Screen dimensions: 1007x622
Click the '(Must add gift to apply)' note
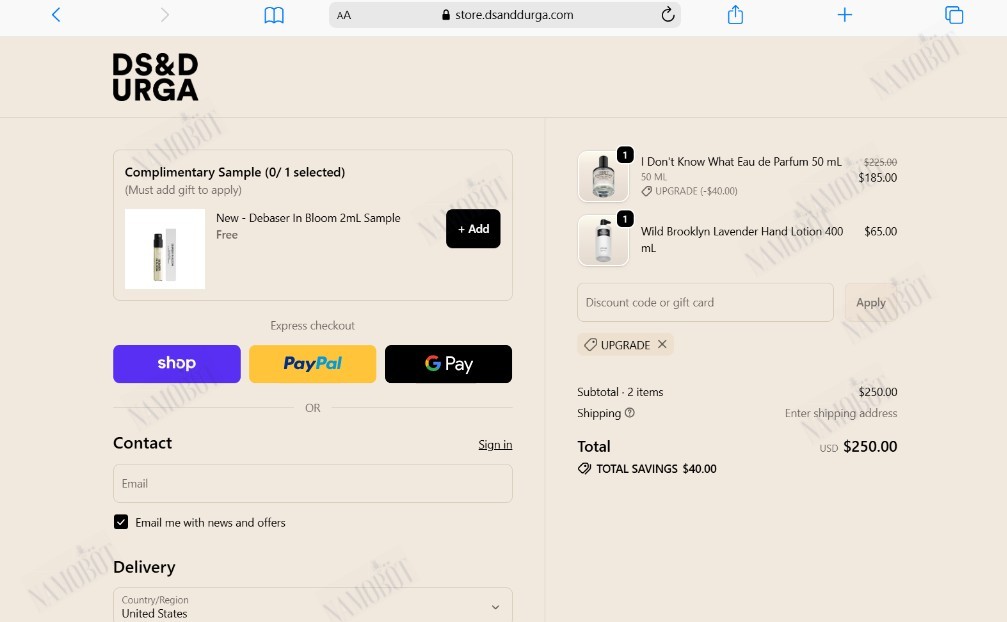(183, 190)
